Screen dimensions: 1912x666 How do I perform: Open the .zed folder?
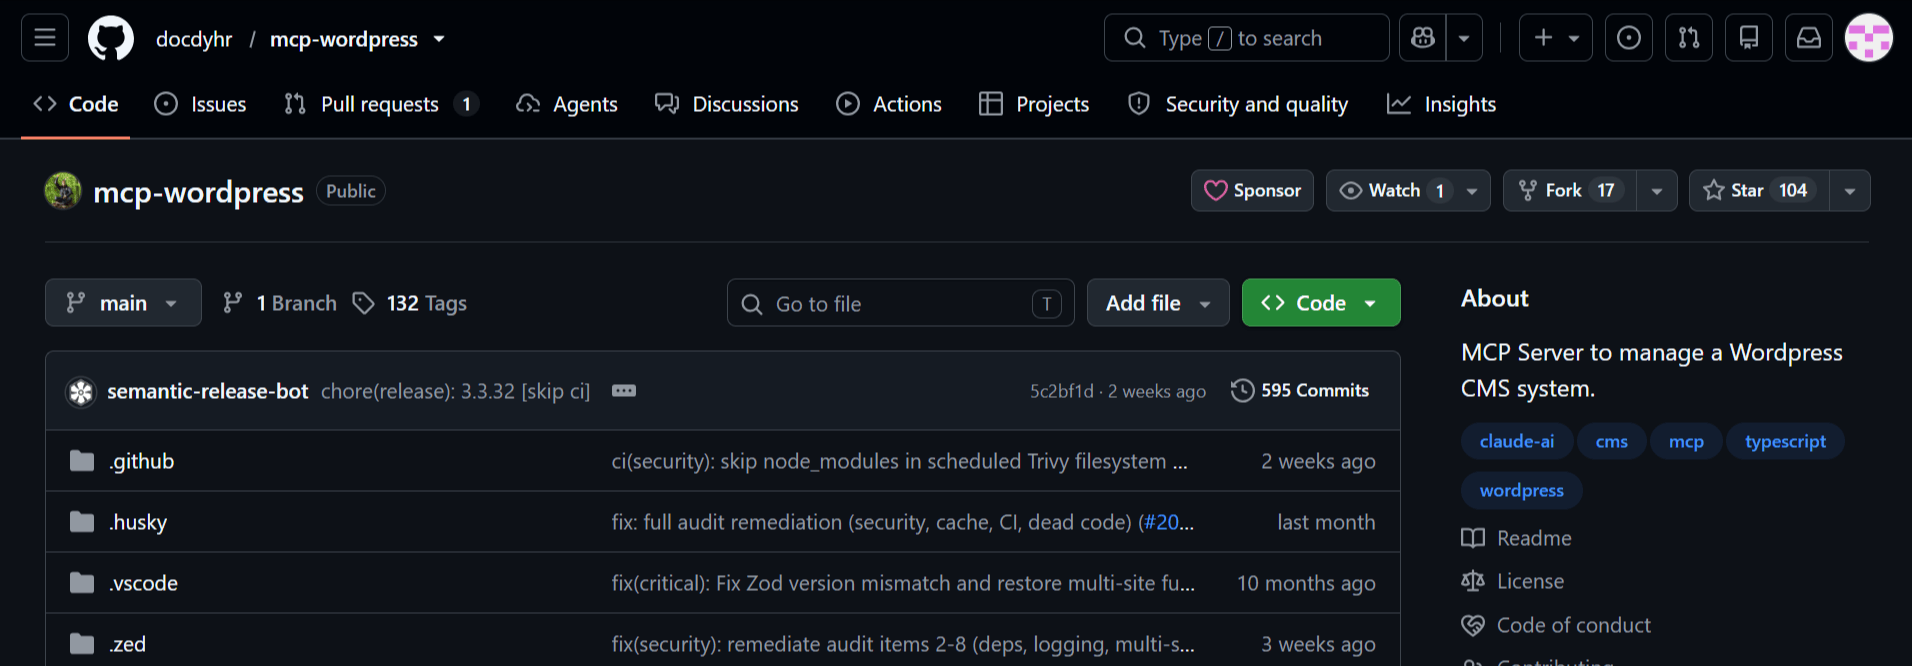[x=128, y=644]
